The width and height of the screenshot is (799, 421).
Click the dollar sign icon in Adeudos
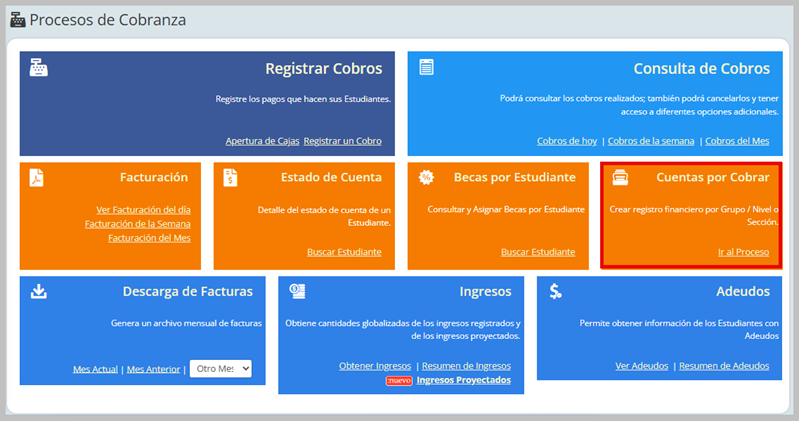pyautogui.click(x=555, y=291)
